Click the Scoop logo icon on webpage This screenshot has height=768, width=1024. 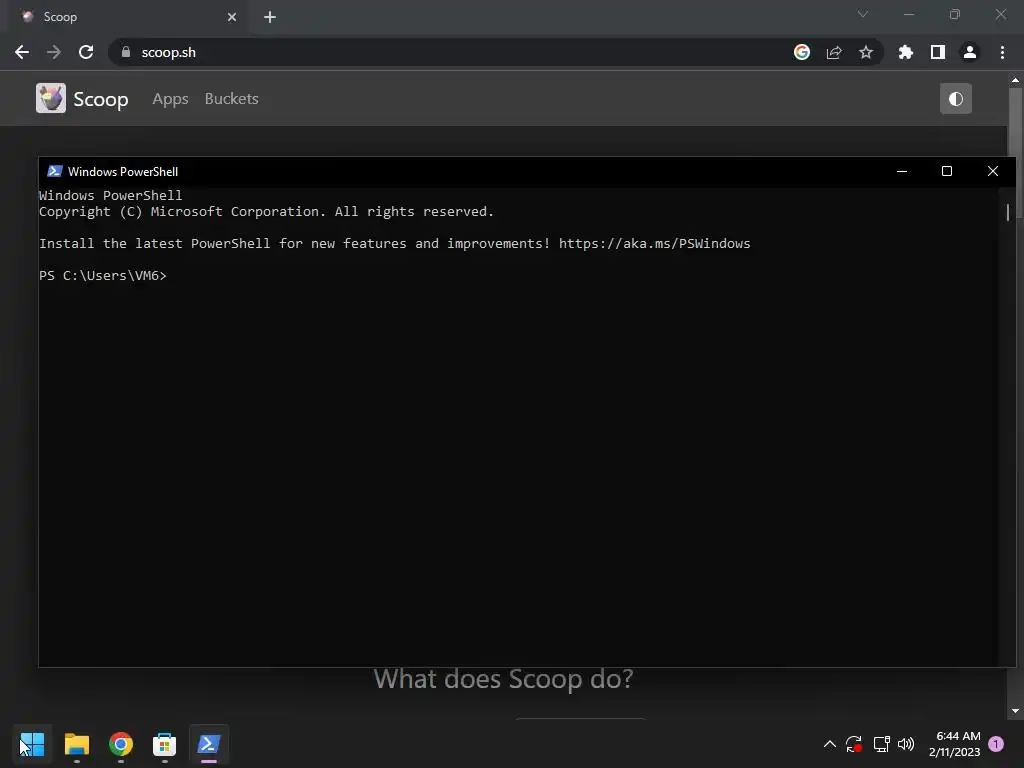[51, 99]
